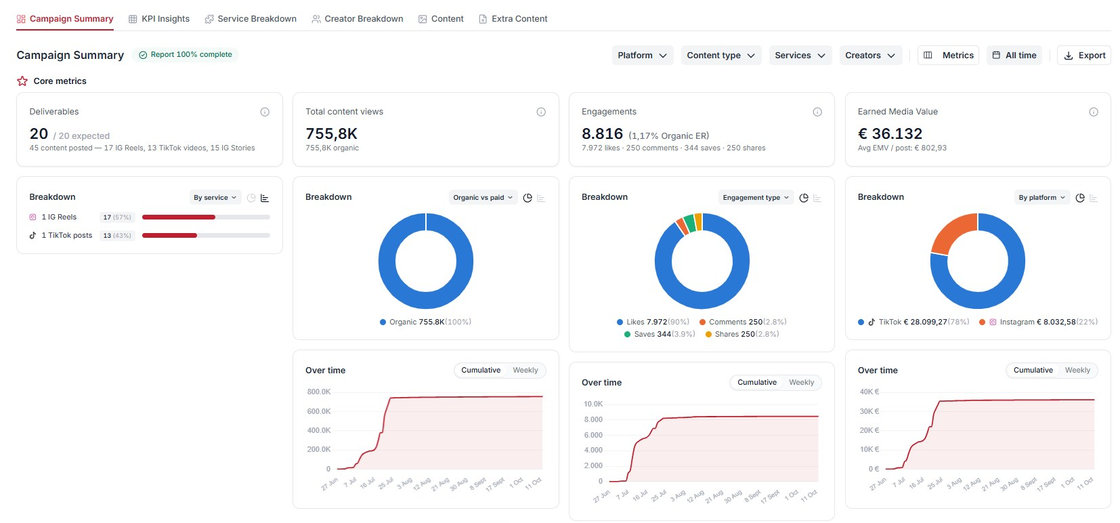Switch deliverables breakdown to bar list view

pyautogui.click(x=265, y=198)
